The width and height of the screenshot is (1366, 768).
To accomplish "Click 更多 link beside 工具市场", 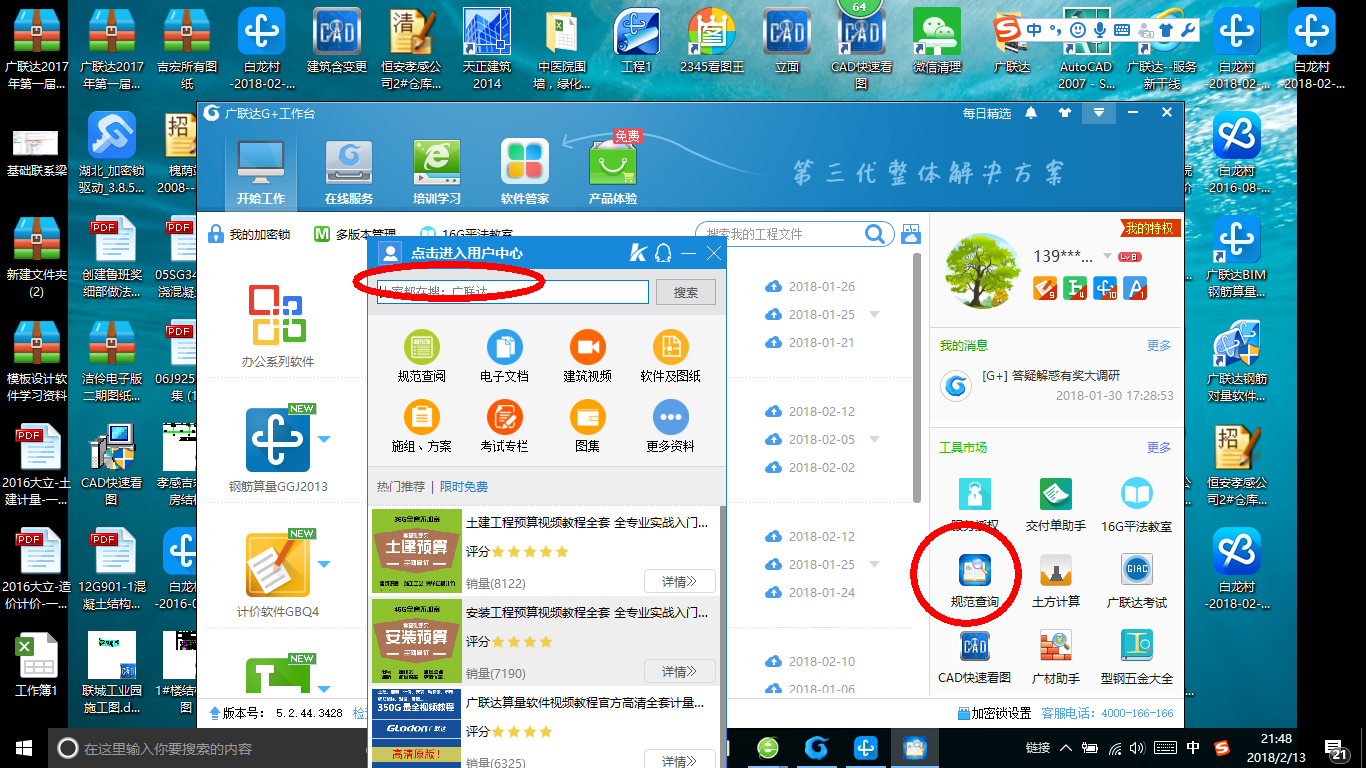I will pos(1159,447).
